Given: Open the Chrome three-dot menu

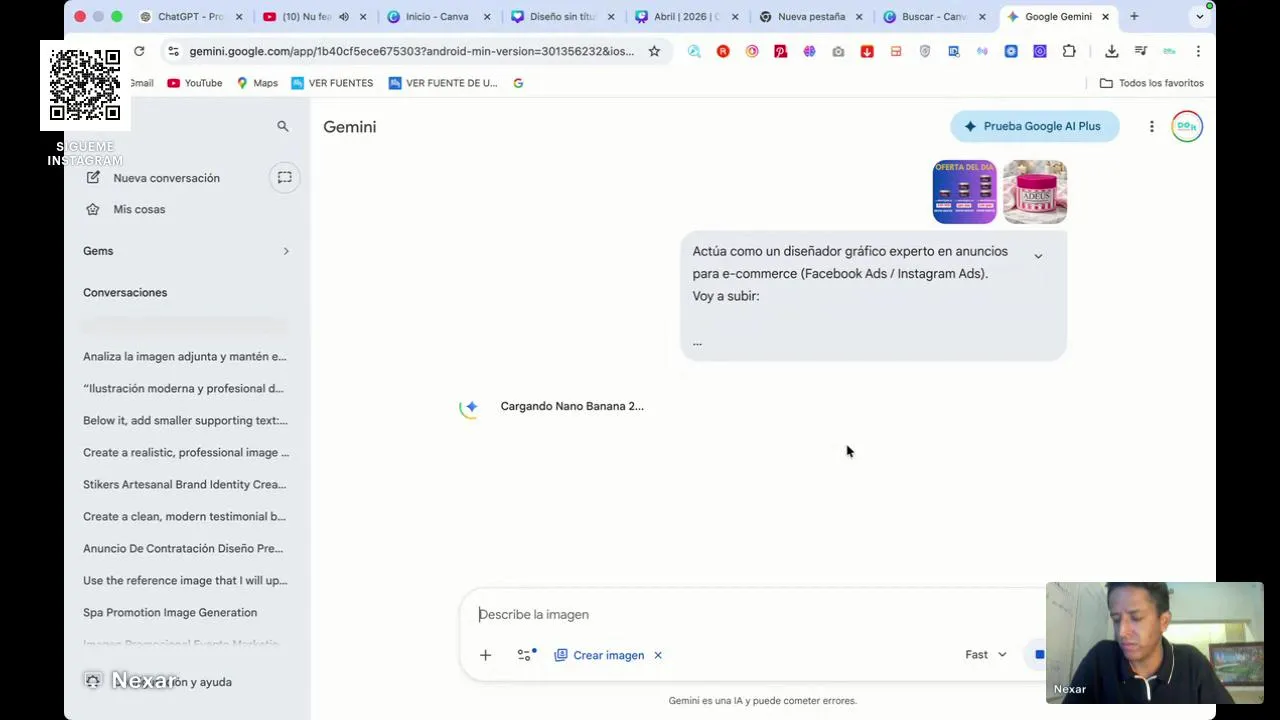Looking at the screenshot, I should pos(1198,51).
